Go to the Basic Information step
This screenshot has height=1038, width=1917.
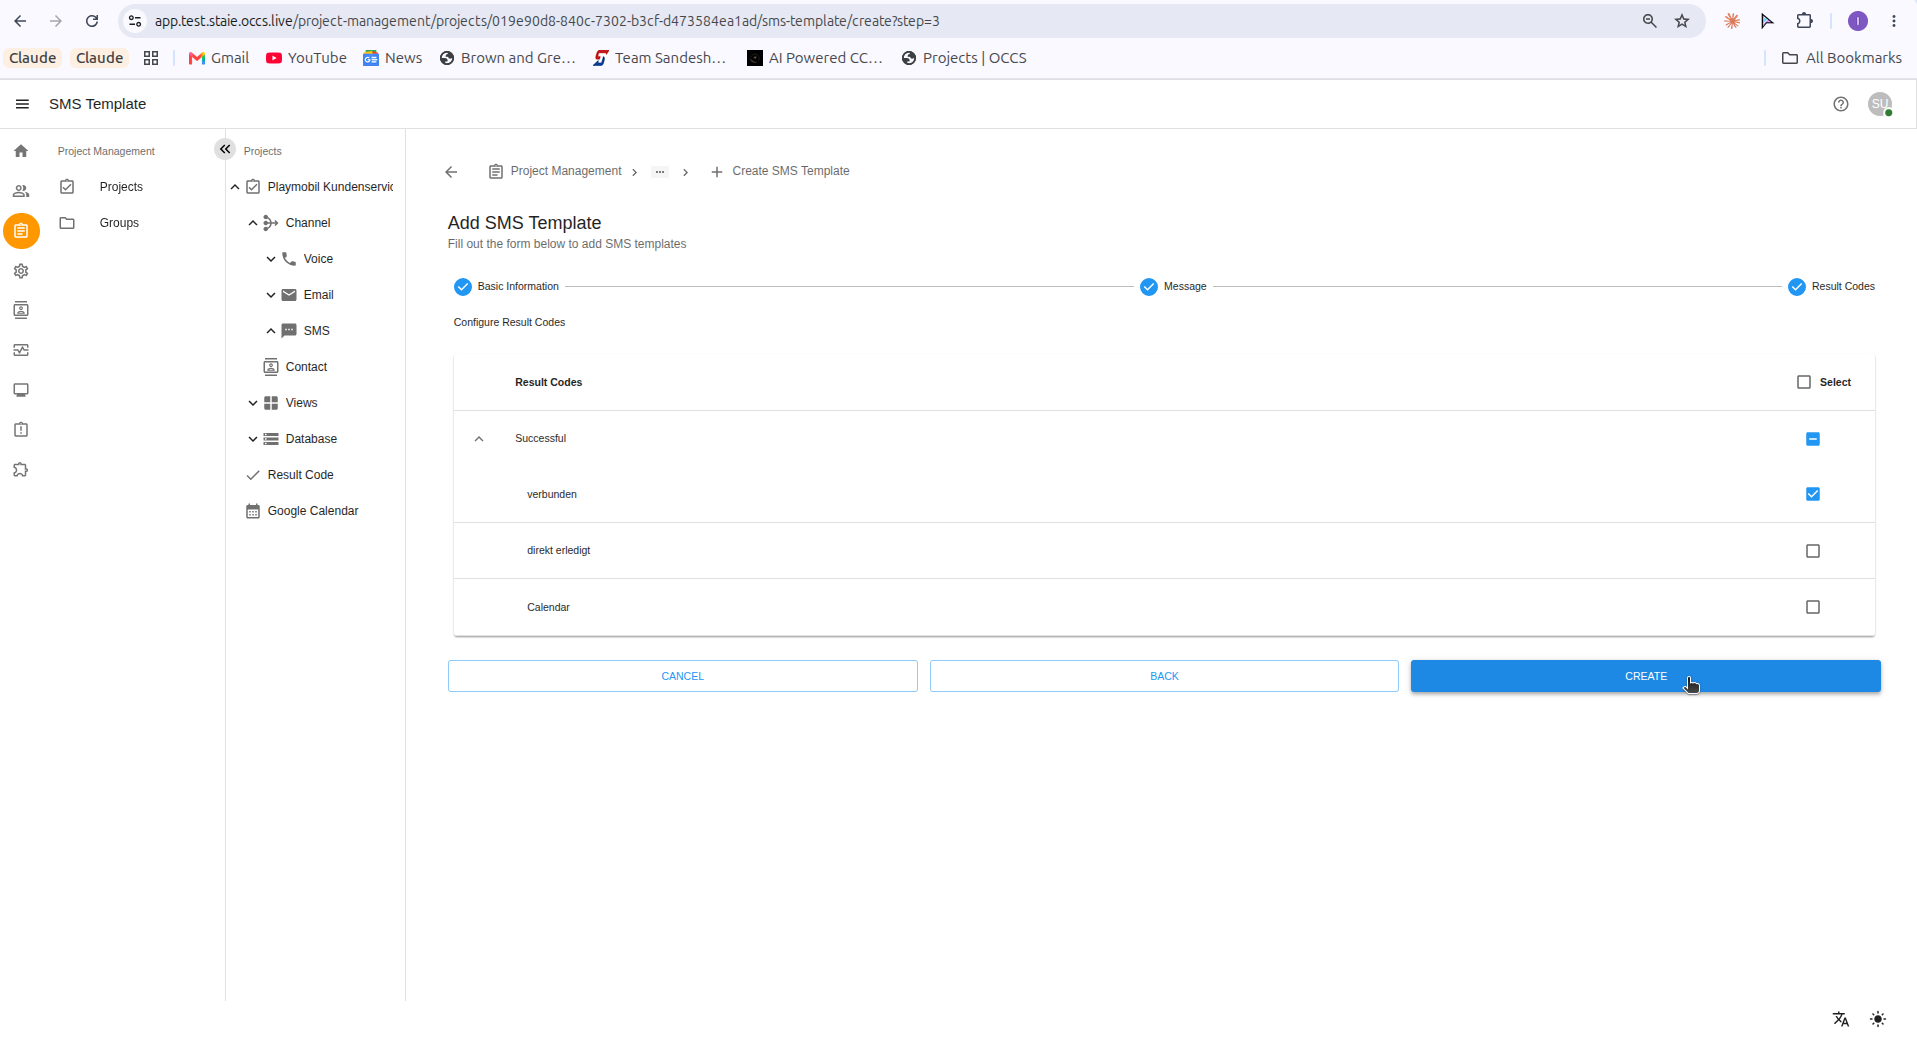(x=507, y=287)
